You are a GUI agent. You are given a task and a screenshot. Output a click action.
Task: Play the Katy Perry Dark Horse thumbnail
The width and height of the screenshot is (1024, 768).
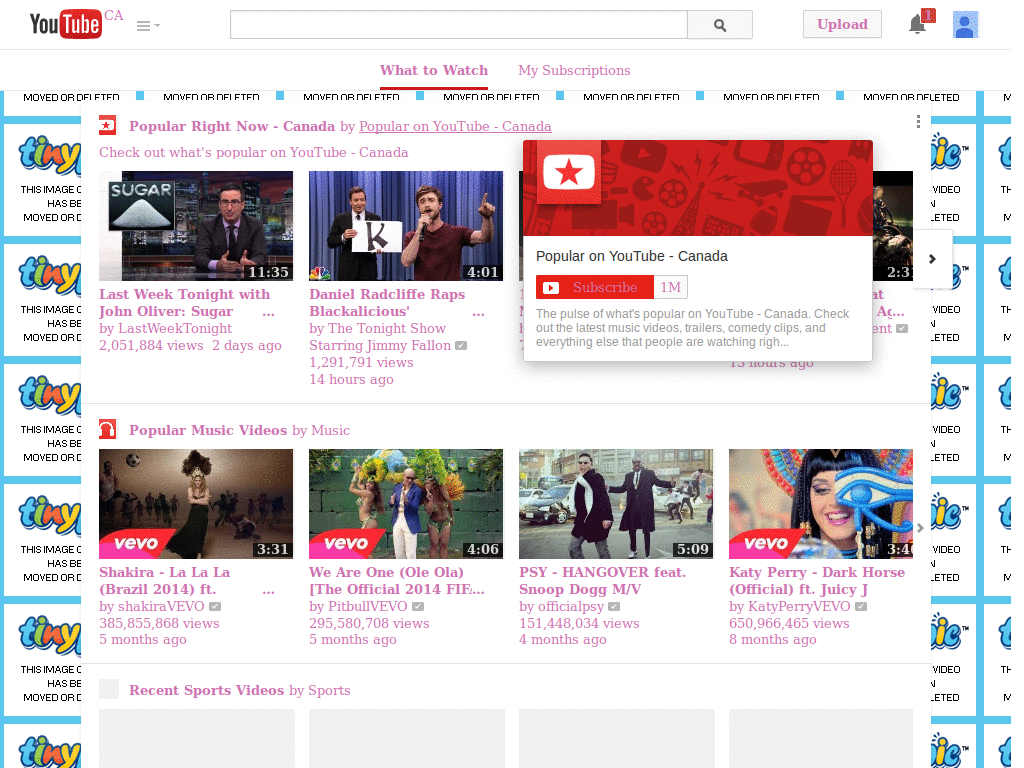821,504
